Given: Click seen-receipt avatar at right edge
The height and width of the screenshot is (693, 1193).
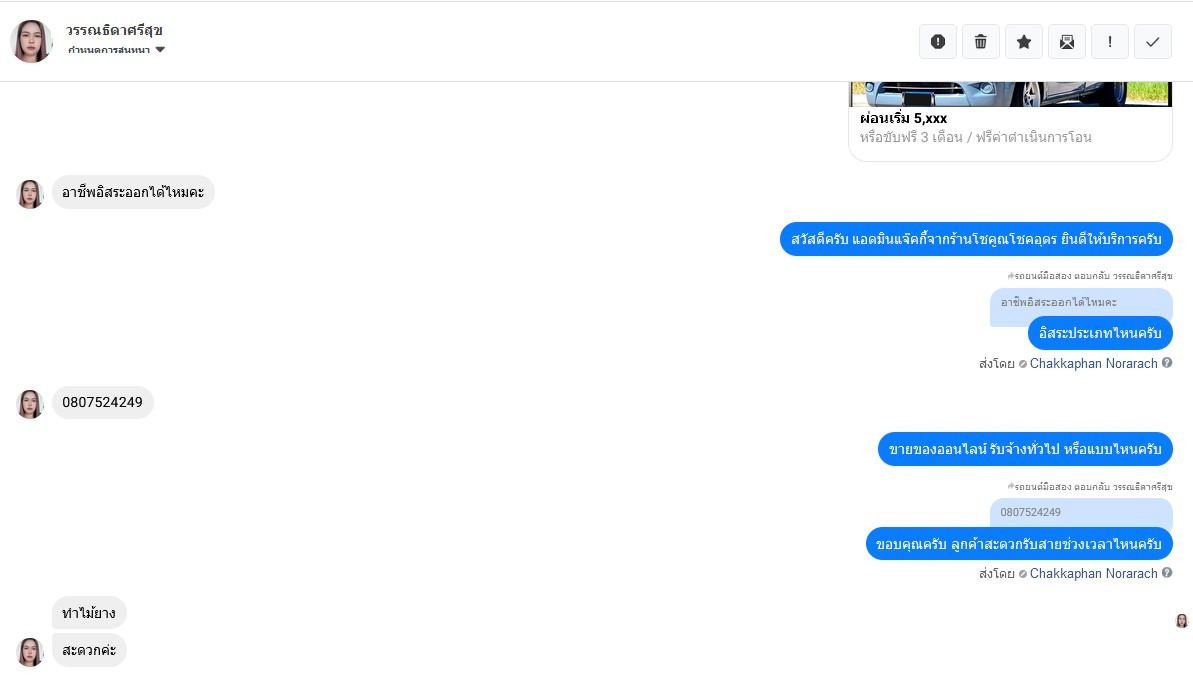Looking at the screenshot, I should pyautogui.click(x=1182, y=621).
